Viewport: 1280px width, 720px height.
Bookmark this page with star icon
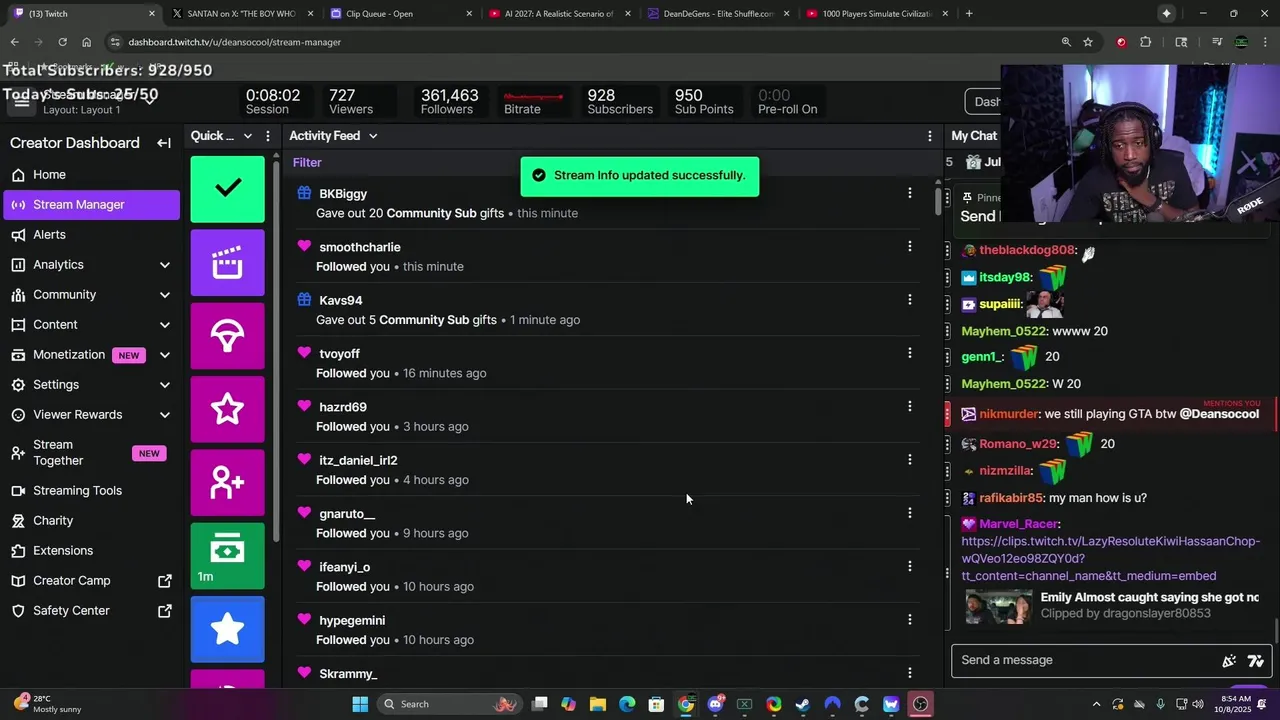tap(1088, 42)
